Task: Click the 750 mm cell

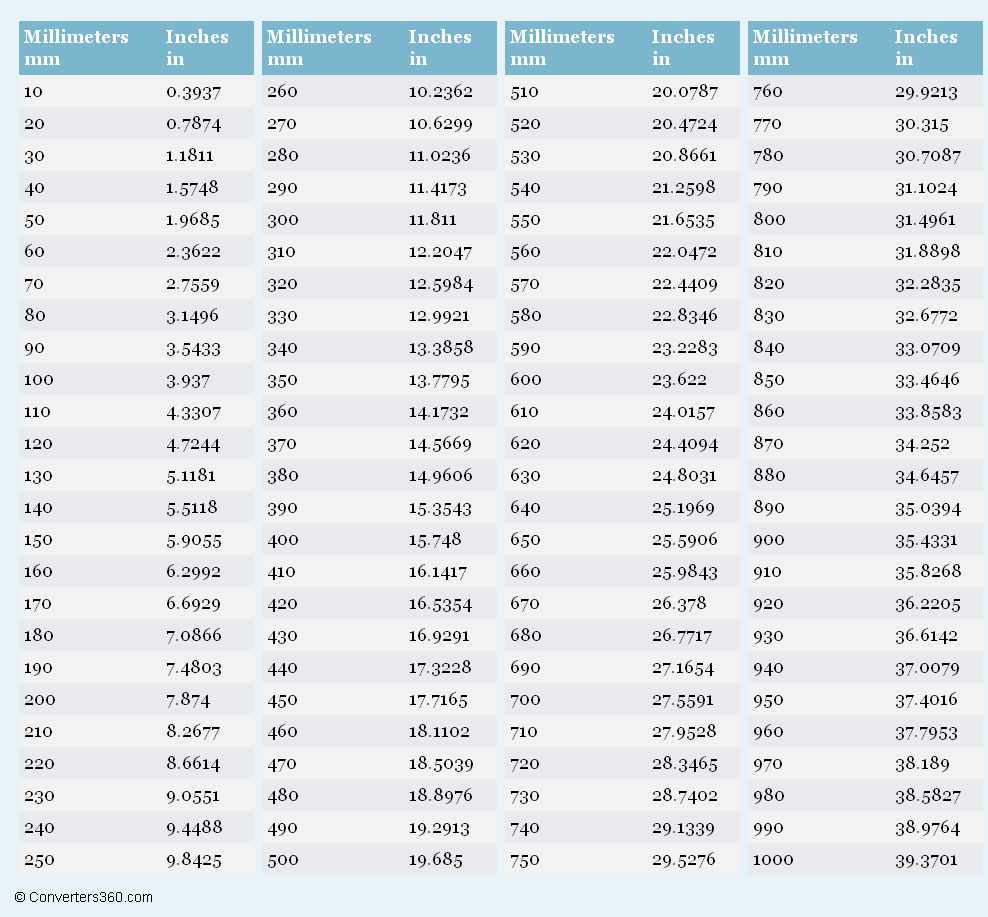Action: 525,859
